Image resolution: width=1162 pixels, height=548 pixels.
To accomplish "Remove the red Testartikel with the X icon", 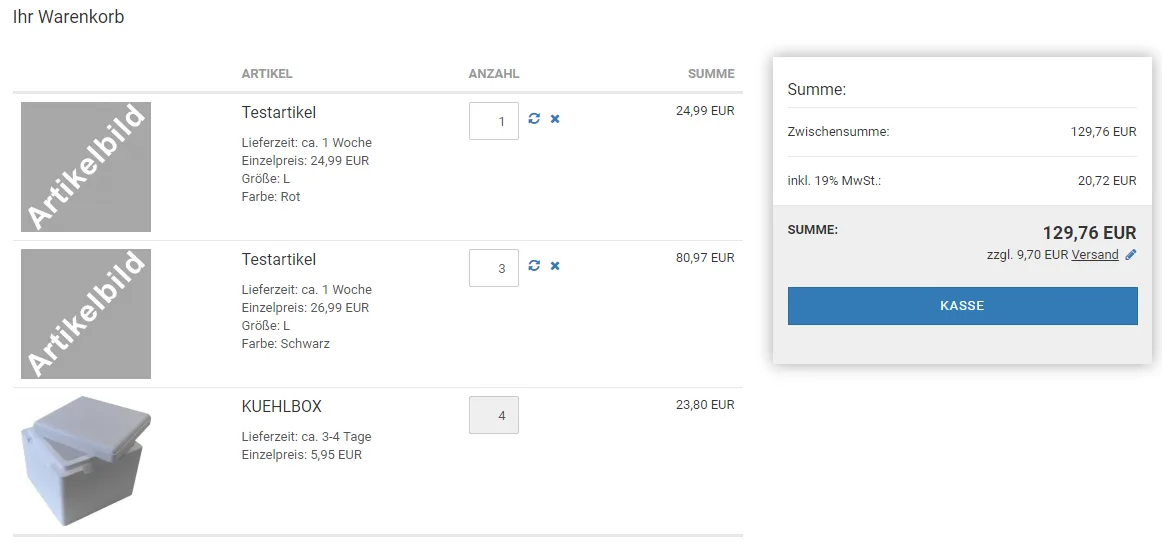I will 555,119.
